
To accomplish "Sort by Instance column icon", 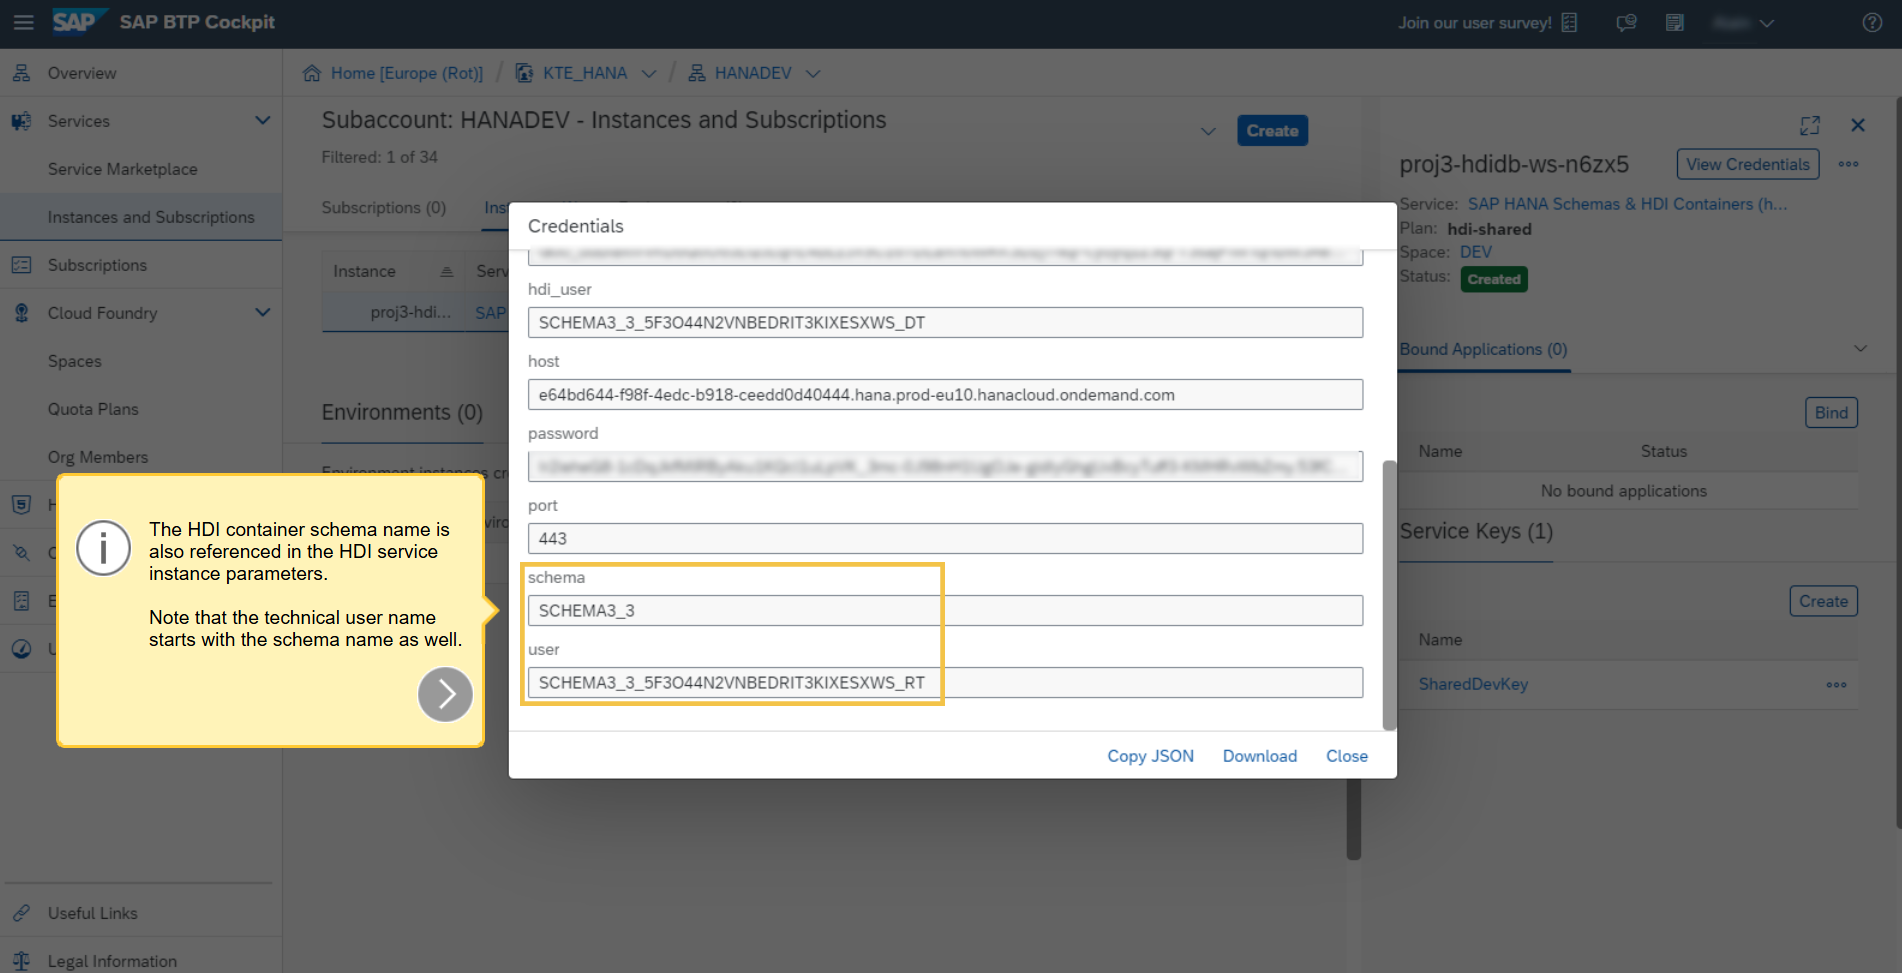I will [447, 271].
